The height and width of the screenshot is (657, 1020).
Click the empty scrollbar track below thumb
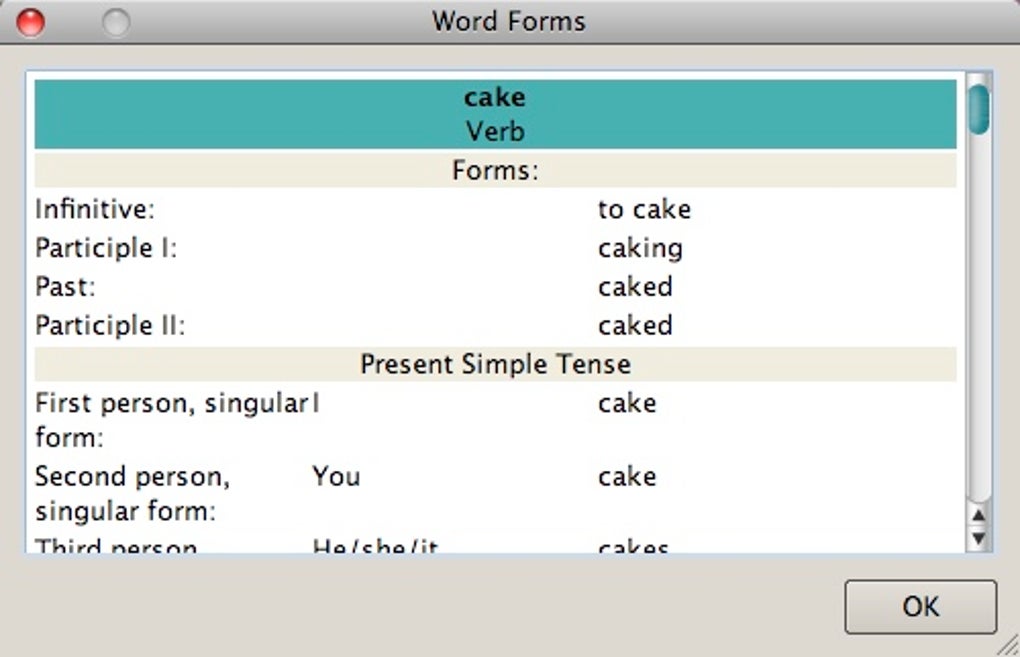tap(979, 320)
